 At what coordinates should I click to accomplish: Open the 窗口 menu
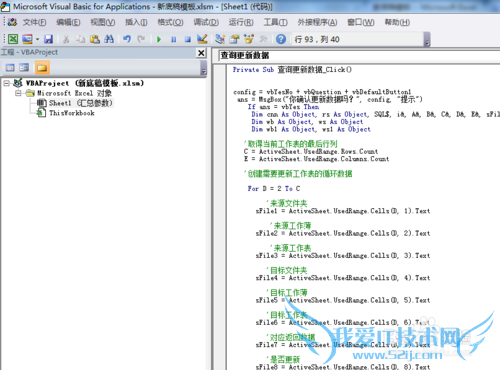coord(361,22)
